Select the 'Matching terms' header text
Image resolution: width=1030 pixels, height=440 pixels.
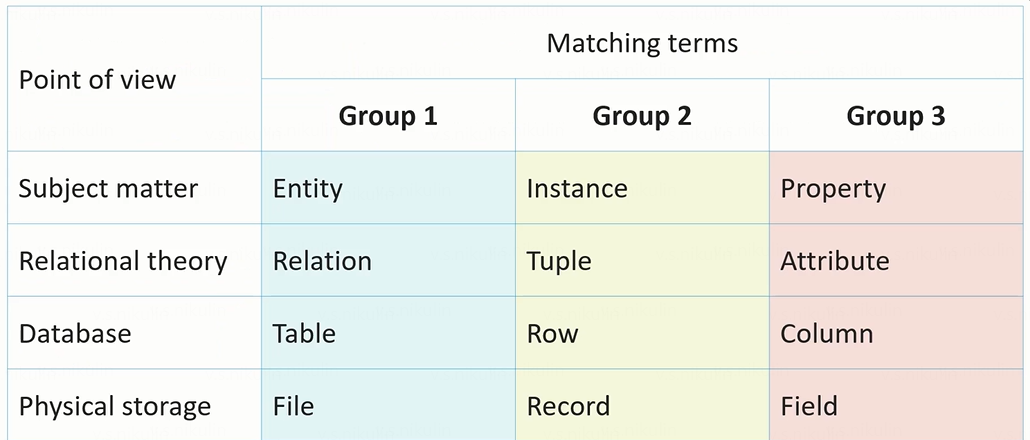click(642, 44)
